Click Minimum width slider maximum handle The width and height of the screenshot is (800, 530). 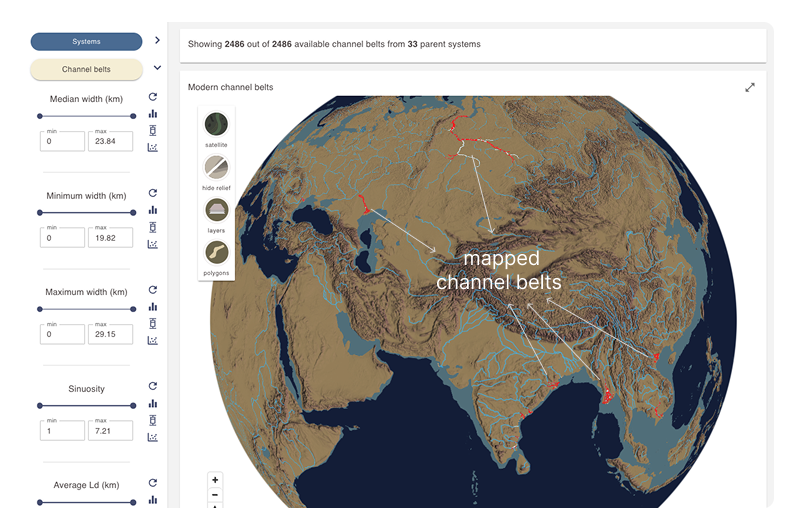(x=133, y=213)
